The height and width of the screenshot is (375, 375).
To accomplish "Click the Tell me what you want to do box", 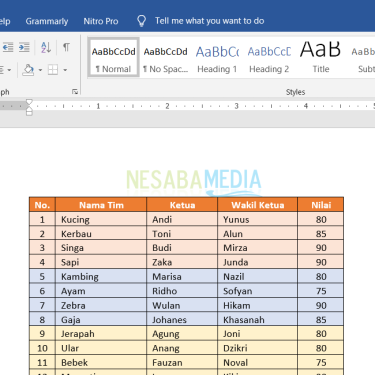I will pos(209,21).
